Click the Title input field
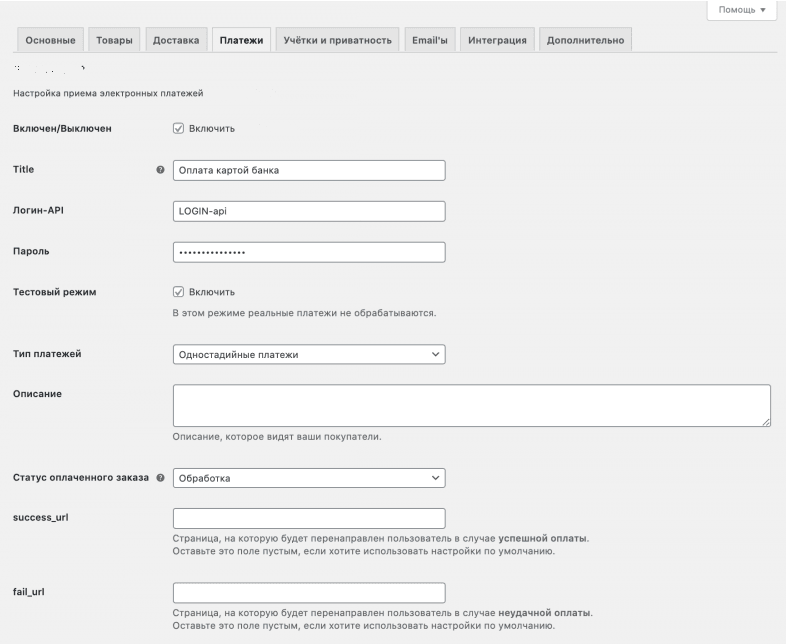 click(309, 170)
